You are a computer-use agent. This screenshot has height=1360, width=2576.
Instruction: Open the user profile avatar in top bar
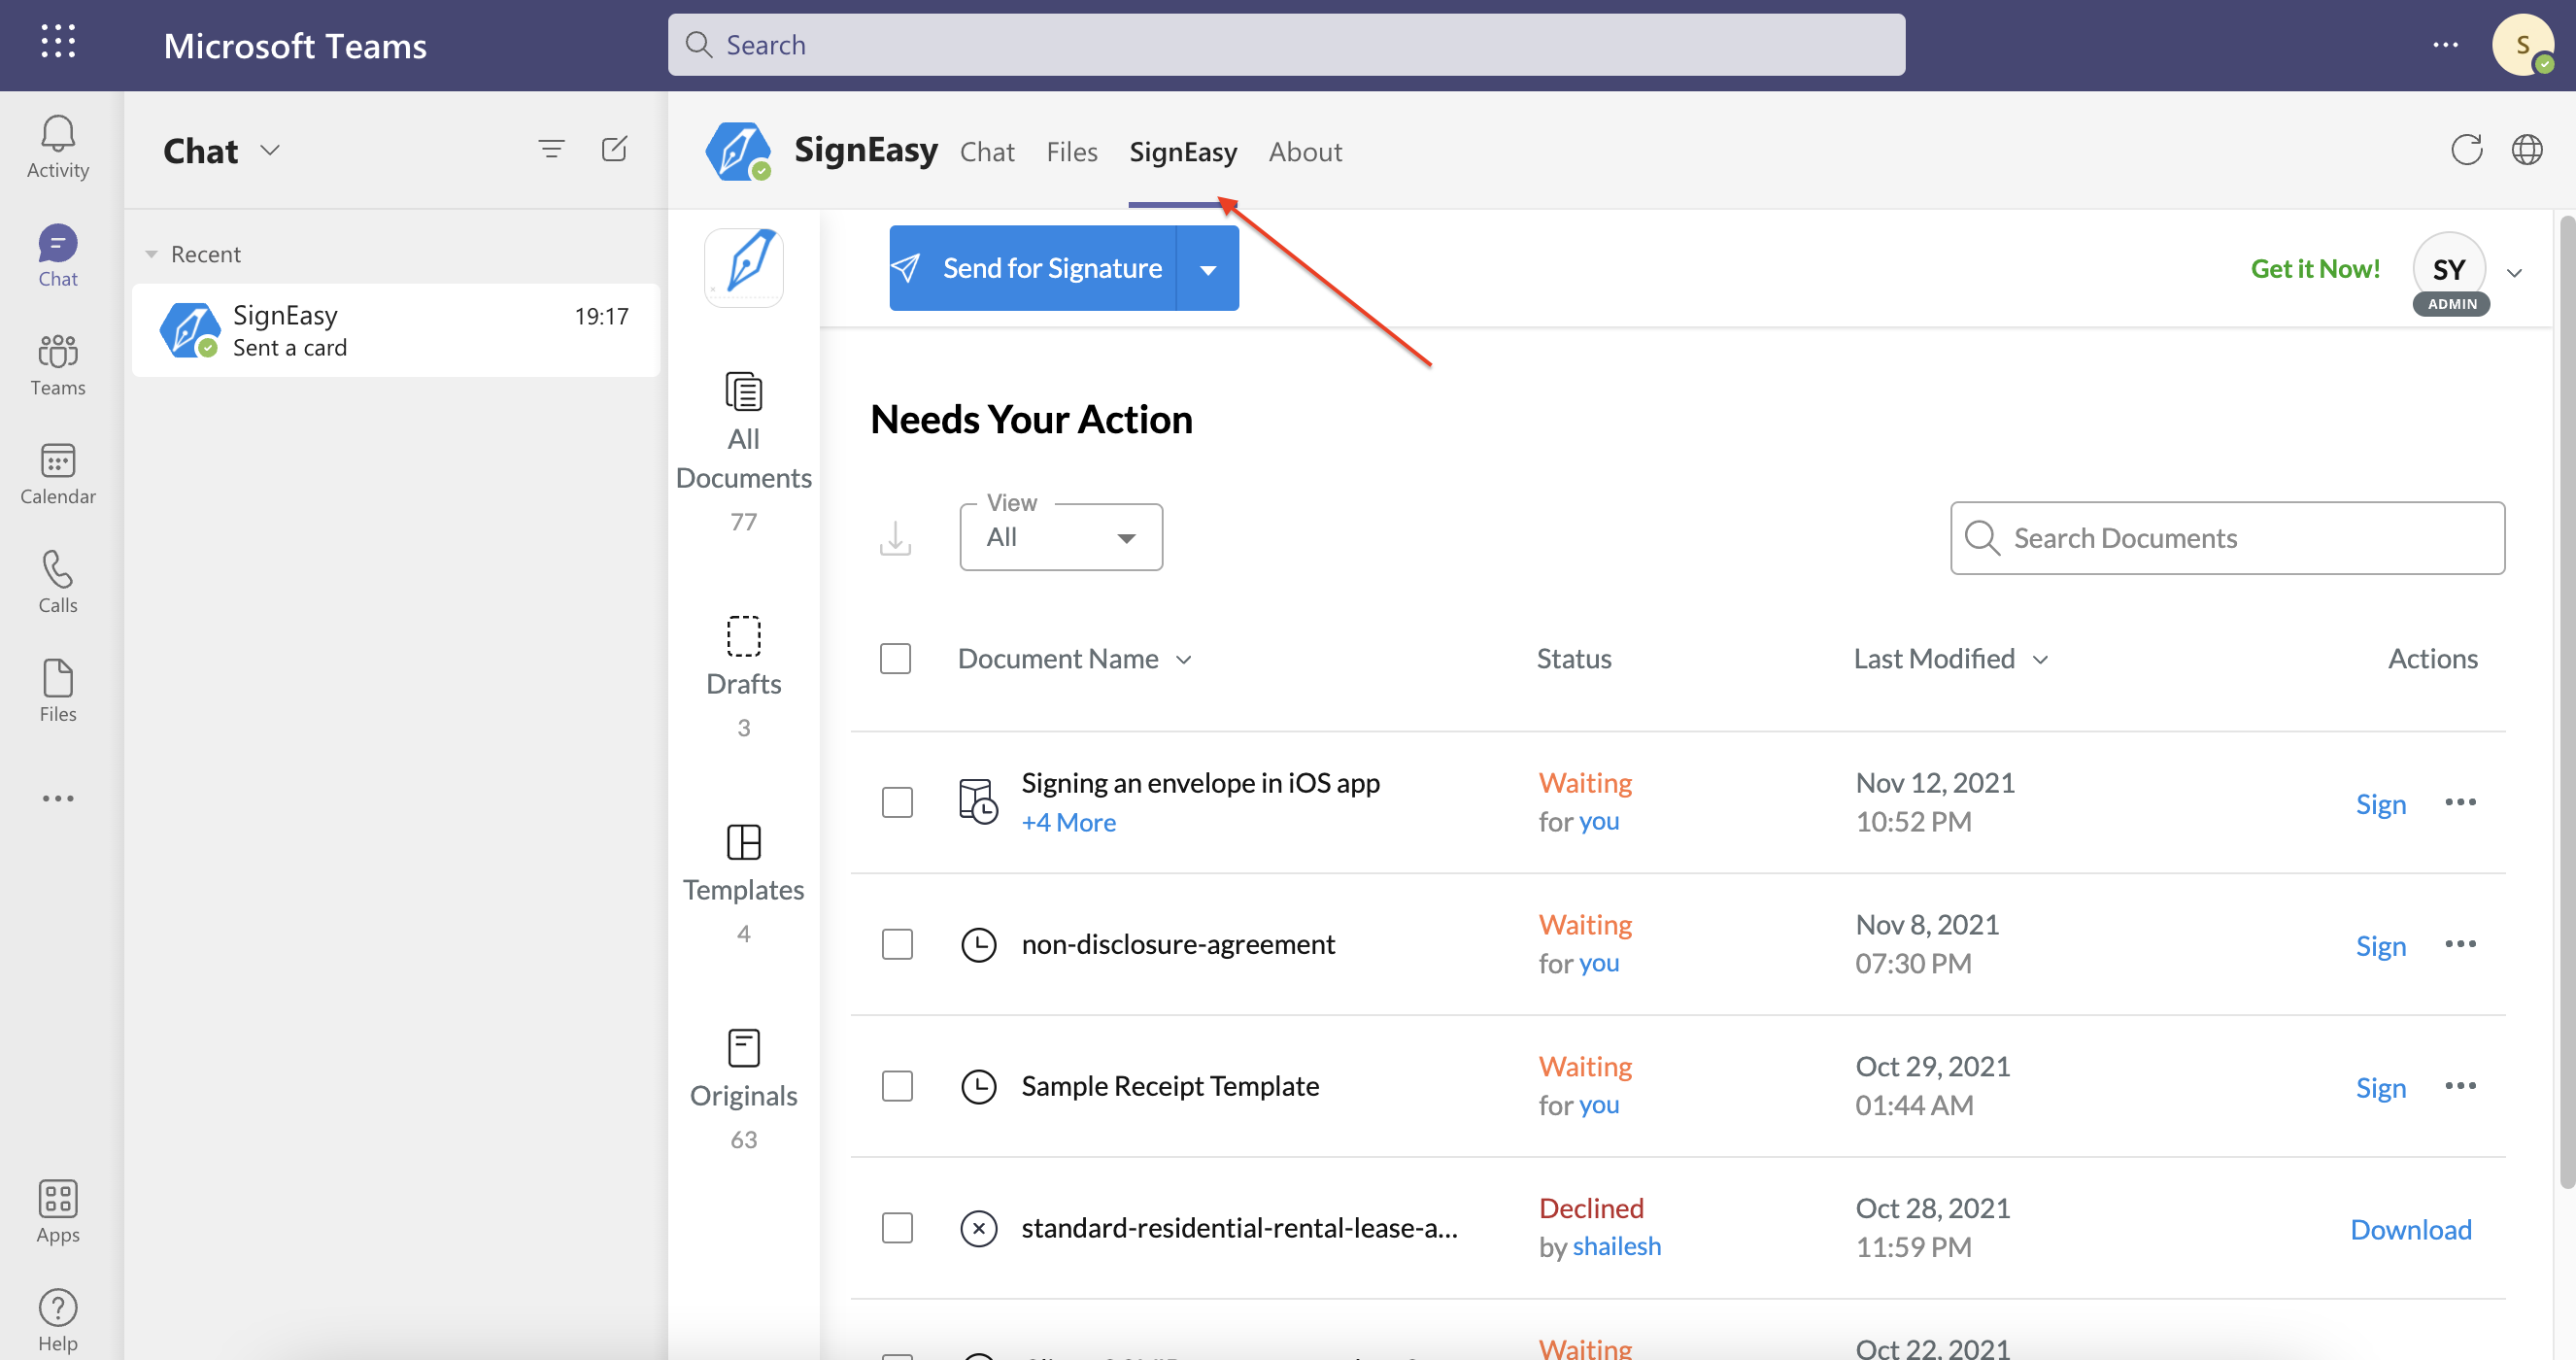[2523, 44]
